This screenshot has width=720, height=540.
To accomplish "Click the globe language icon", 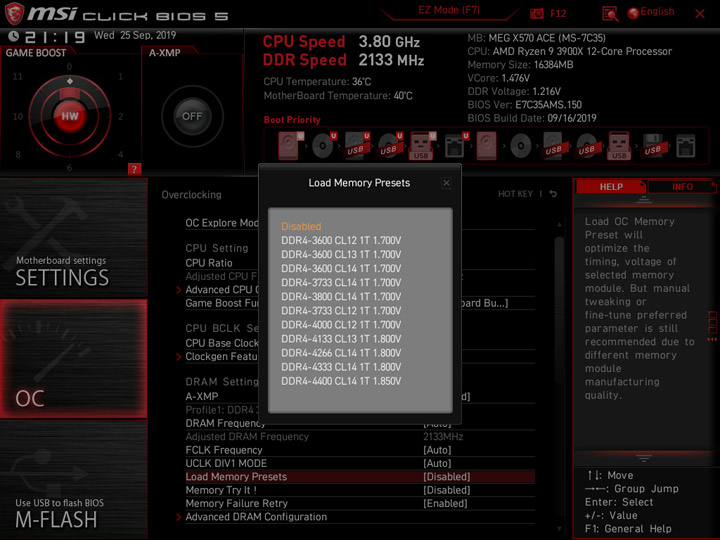I will click(633, 13).
